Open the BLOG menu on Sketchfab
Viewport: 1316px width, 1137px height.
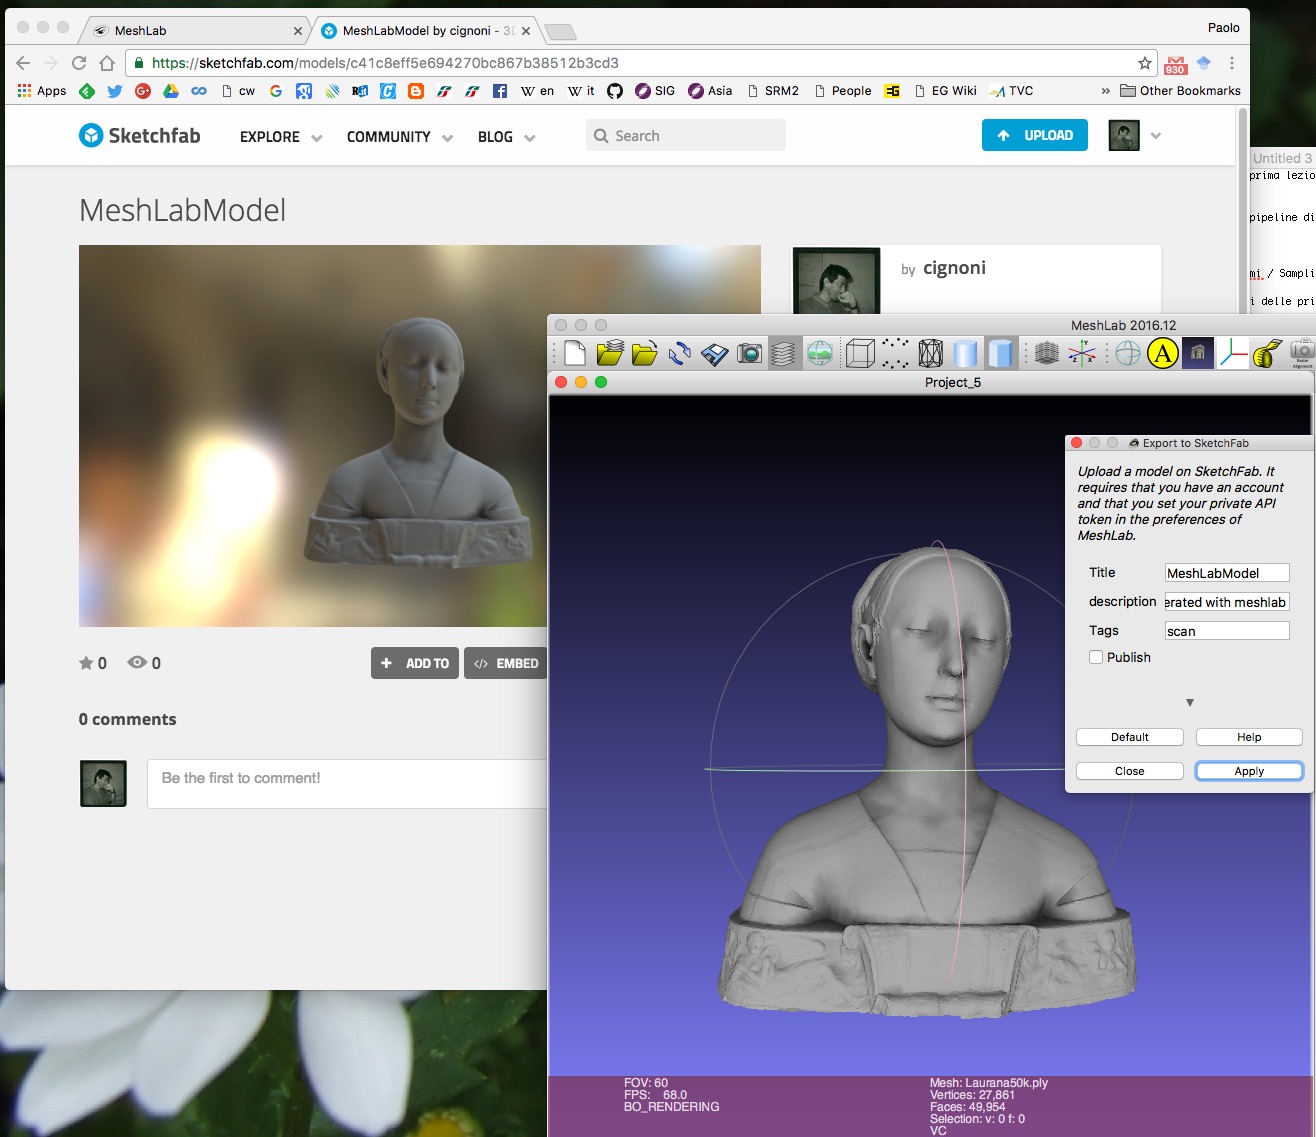point(504,137)
